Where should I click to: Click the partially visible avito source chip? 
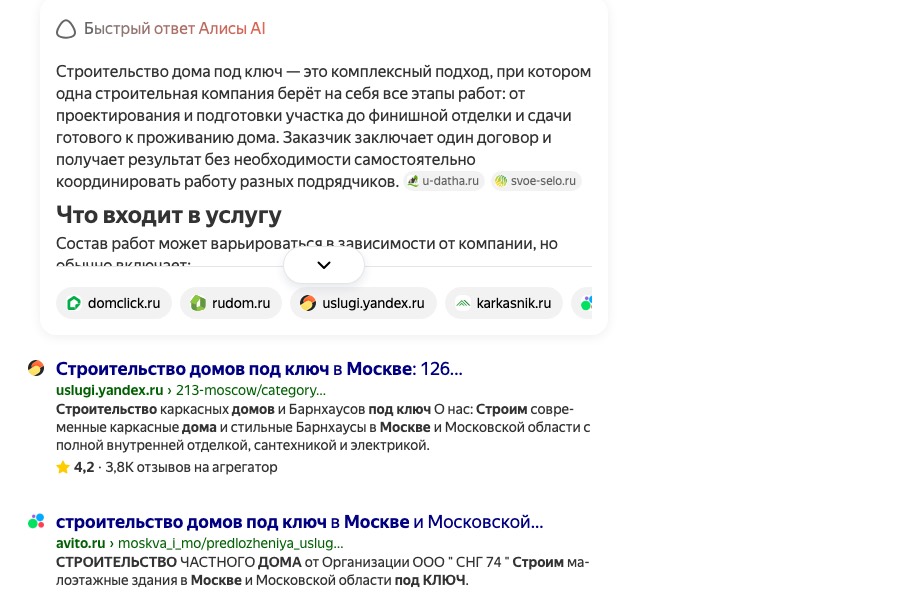point(582,303)
